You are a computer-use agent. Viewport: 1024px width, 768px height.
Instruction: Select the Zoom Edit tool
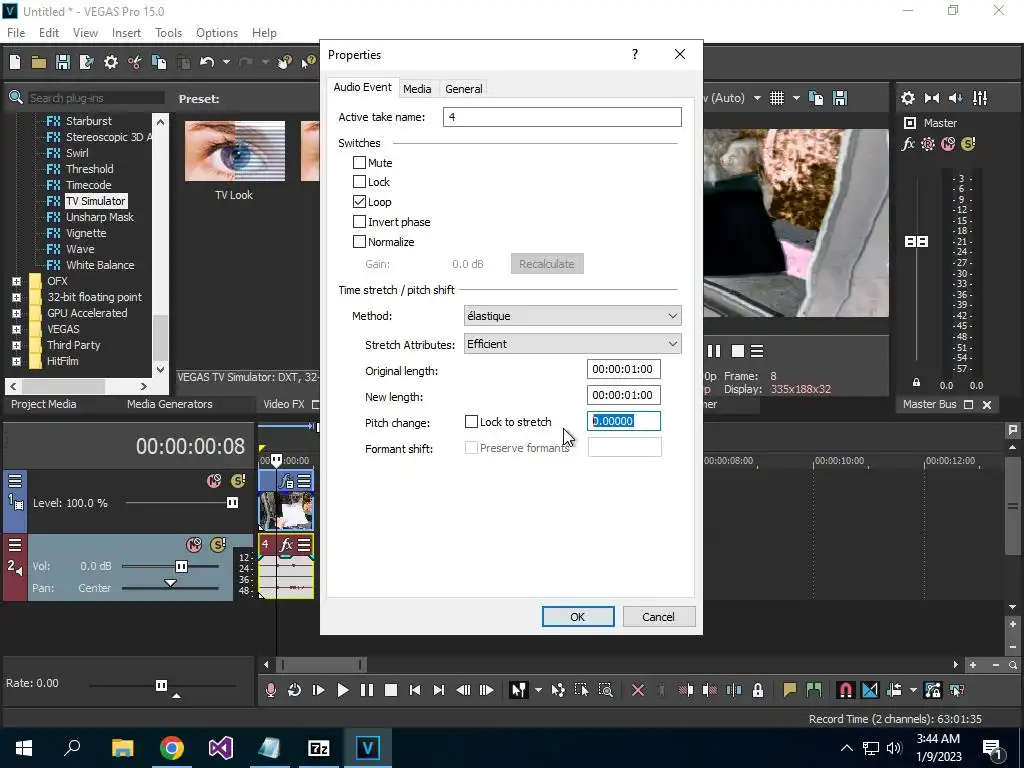click(605, 690)
